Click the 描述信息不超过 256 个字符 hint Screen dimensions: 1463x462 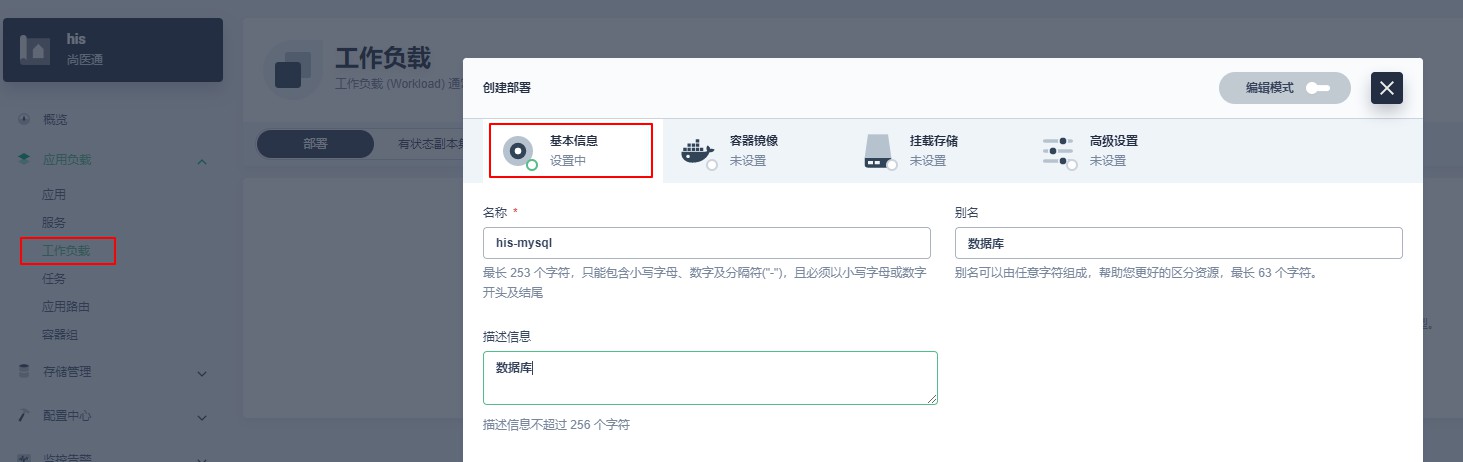556,424
